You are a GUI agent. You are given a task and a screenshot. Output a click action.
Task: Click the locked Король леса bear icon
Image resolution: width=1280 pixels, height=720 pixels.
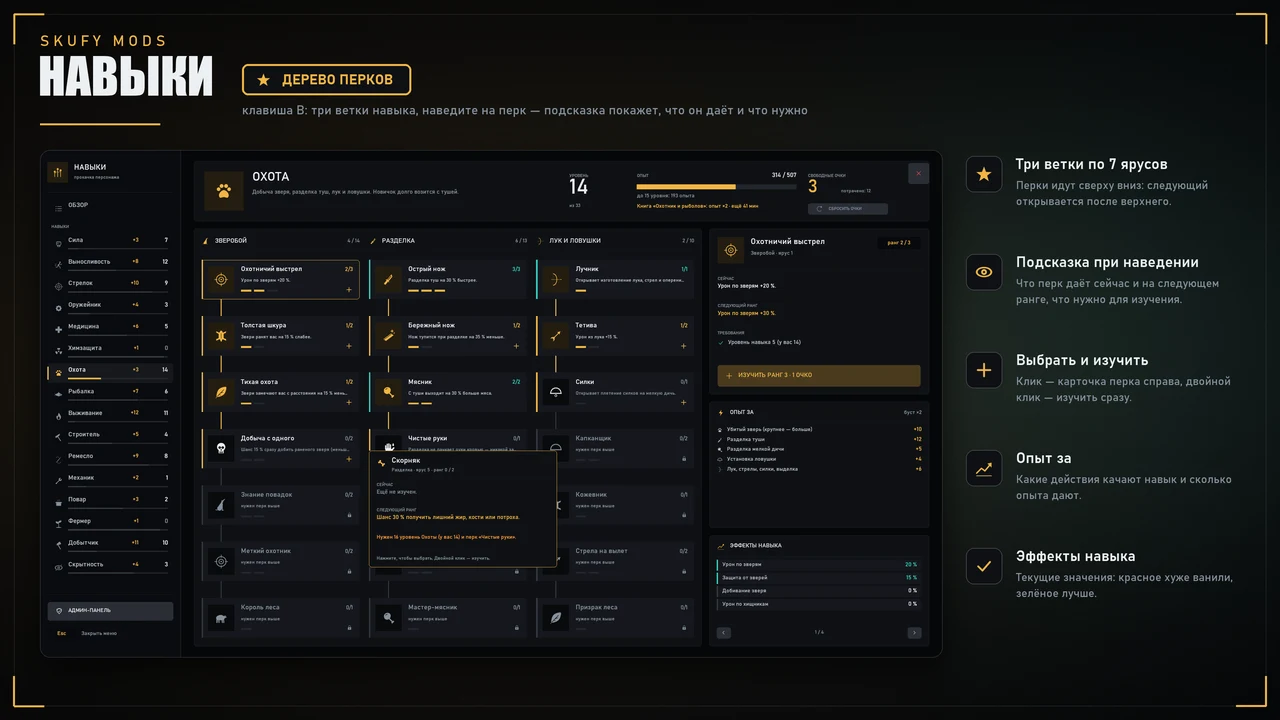pos(221,618)
